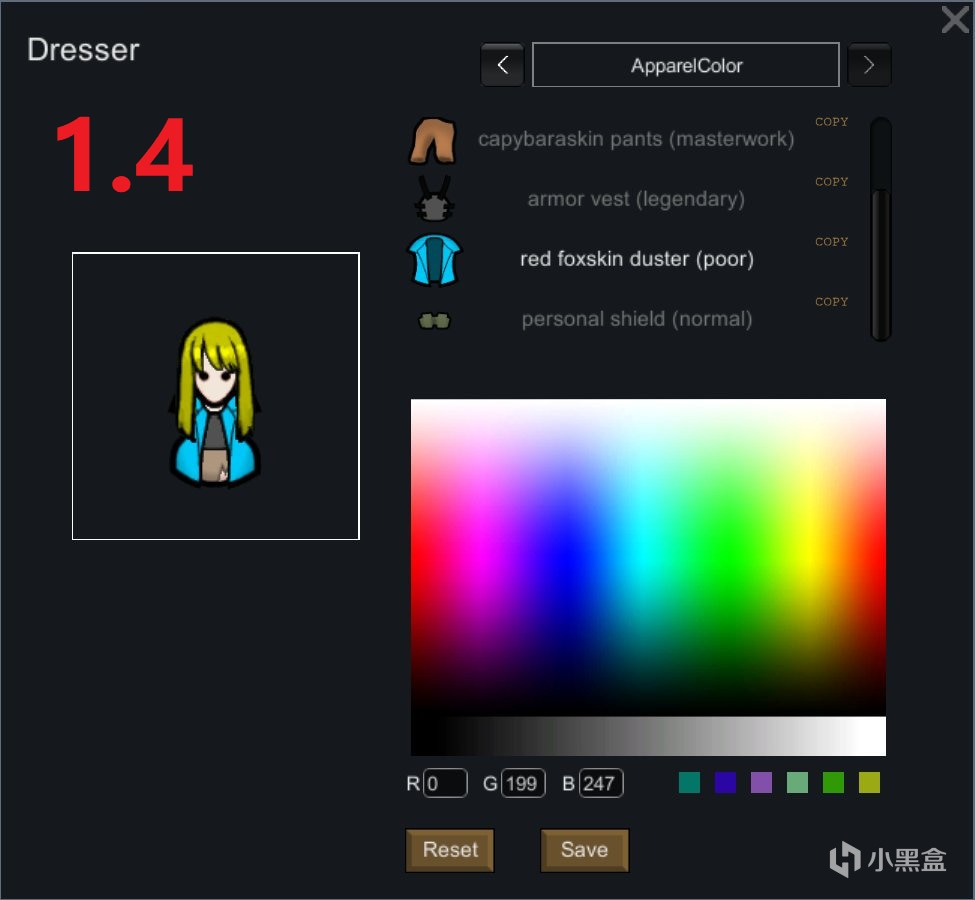975x900 pixels.
Task: Select the personal shield normal entry
Action: pyautogui.click(x=636, y=318)
